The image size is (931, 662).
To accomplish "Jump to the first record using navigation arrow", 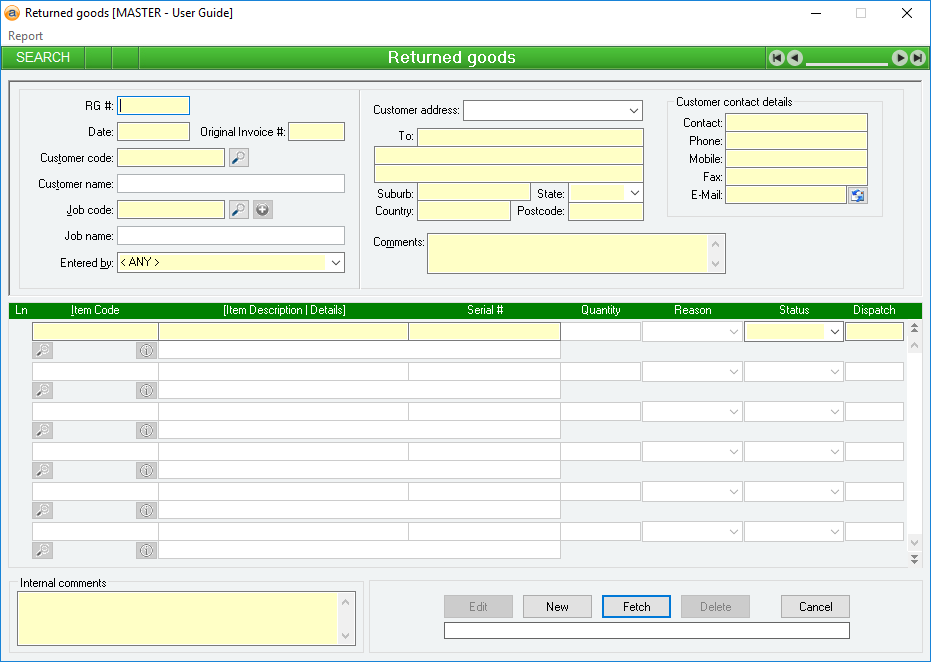I will click(x=776, y=58).
